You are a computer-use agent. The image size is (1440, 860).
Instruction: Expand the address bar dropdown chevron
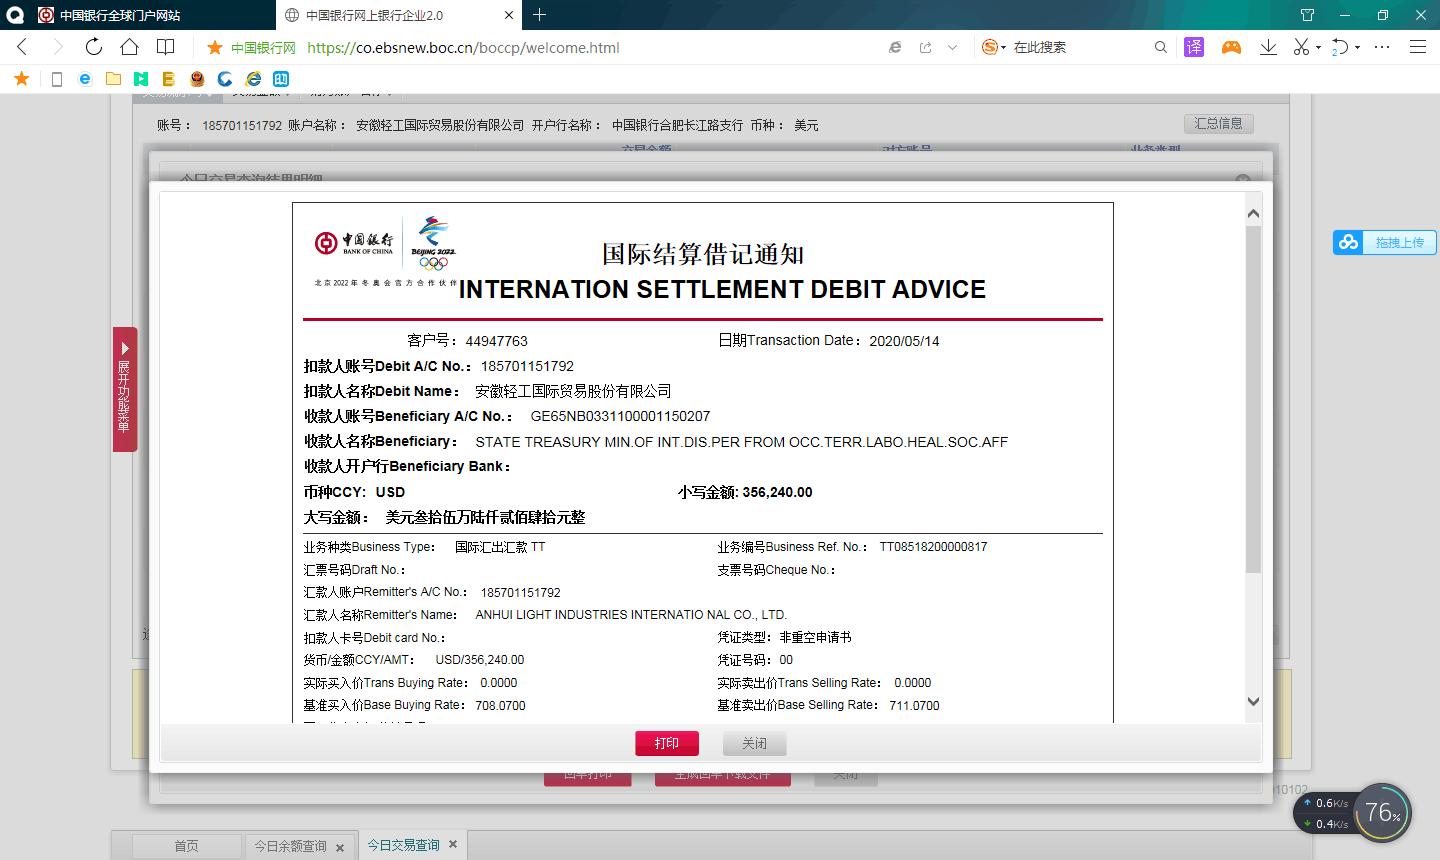[952, 47]
